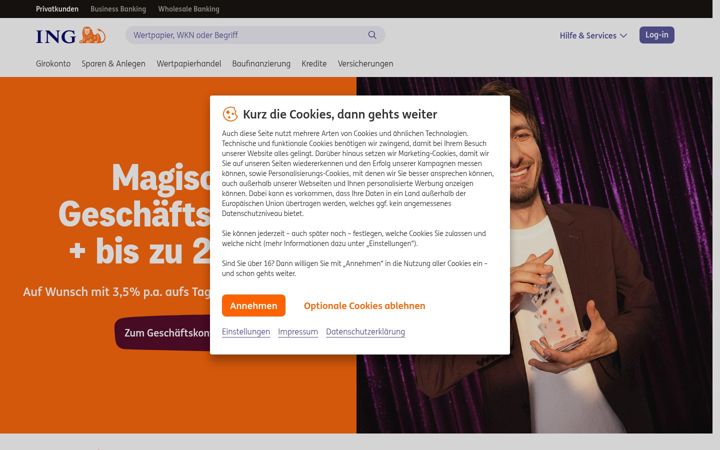Switch to Business Banking

(x=118, y=9)
